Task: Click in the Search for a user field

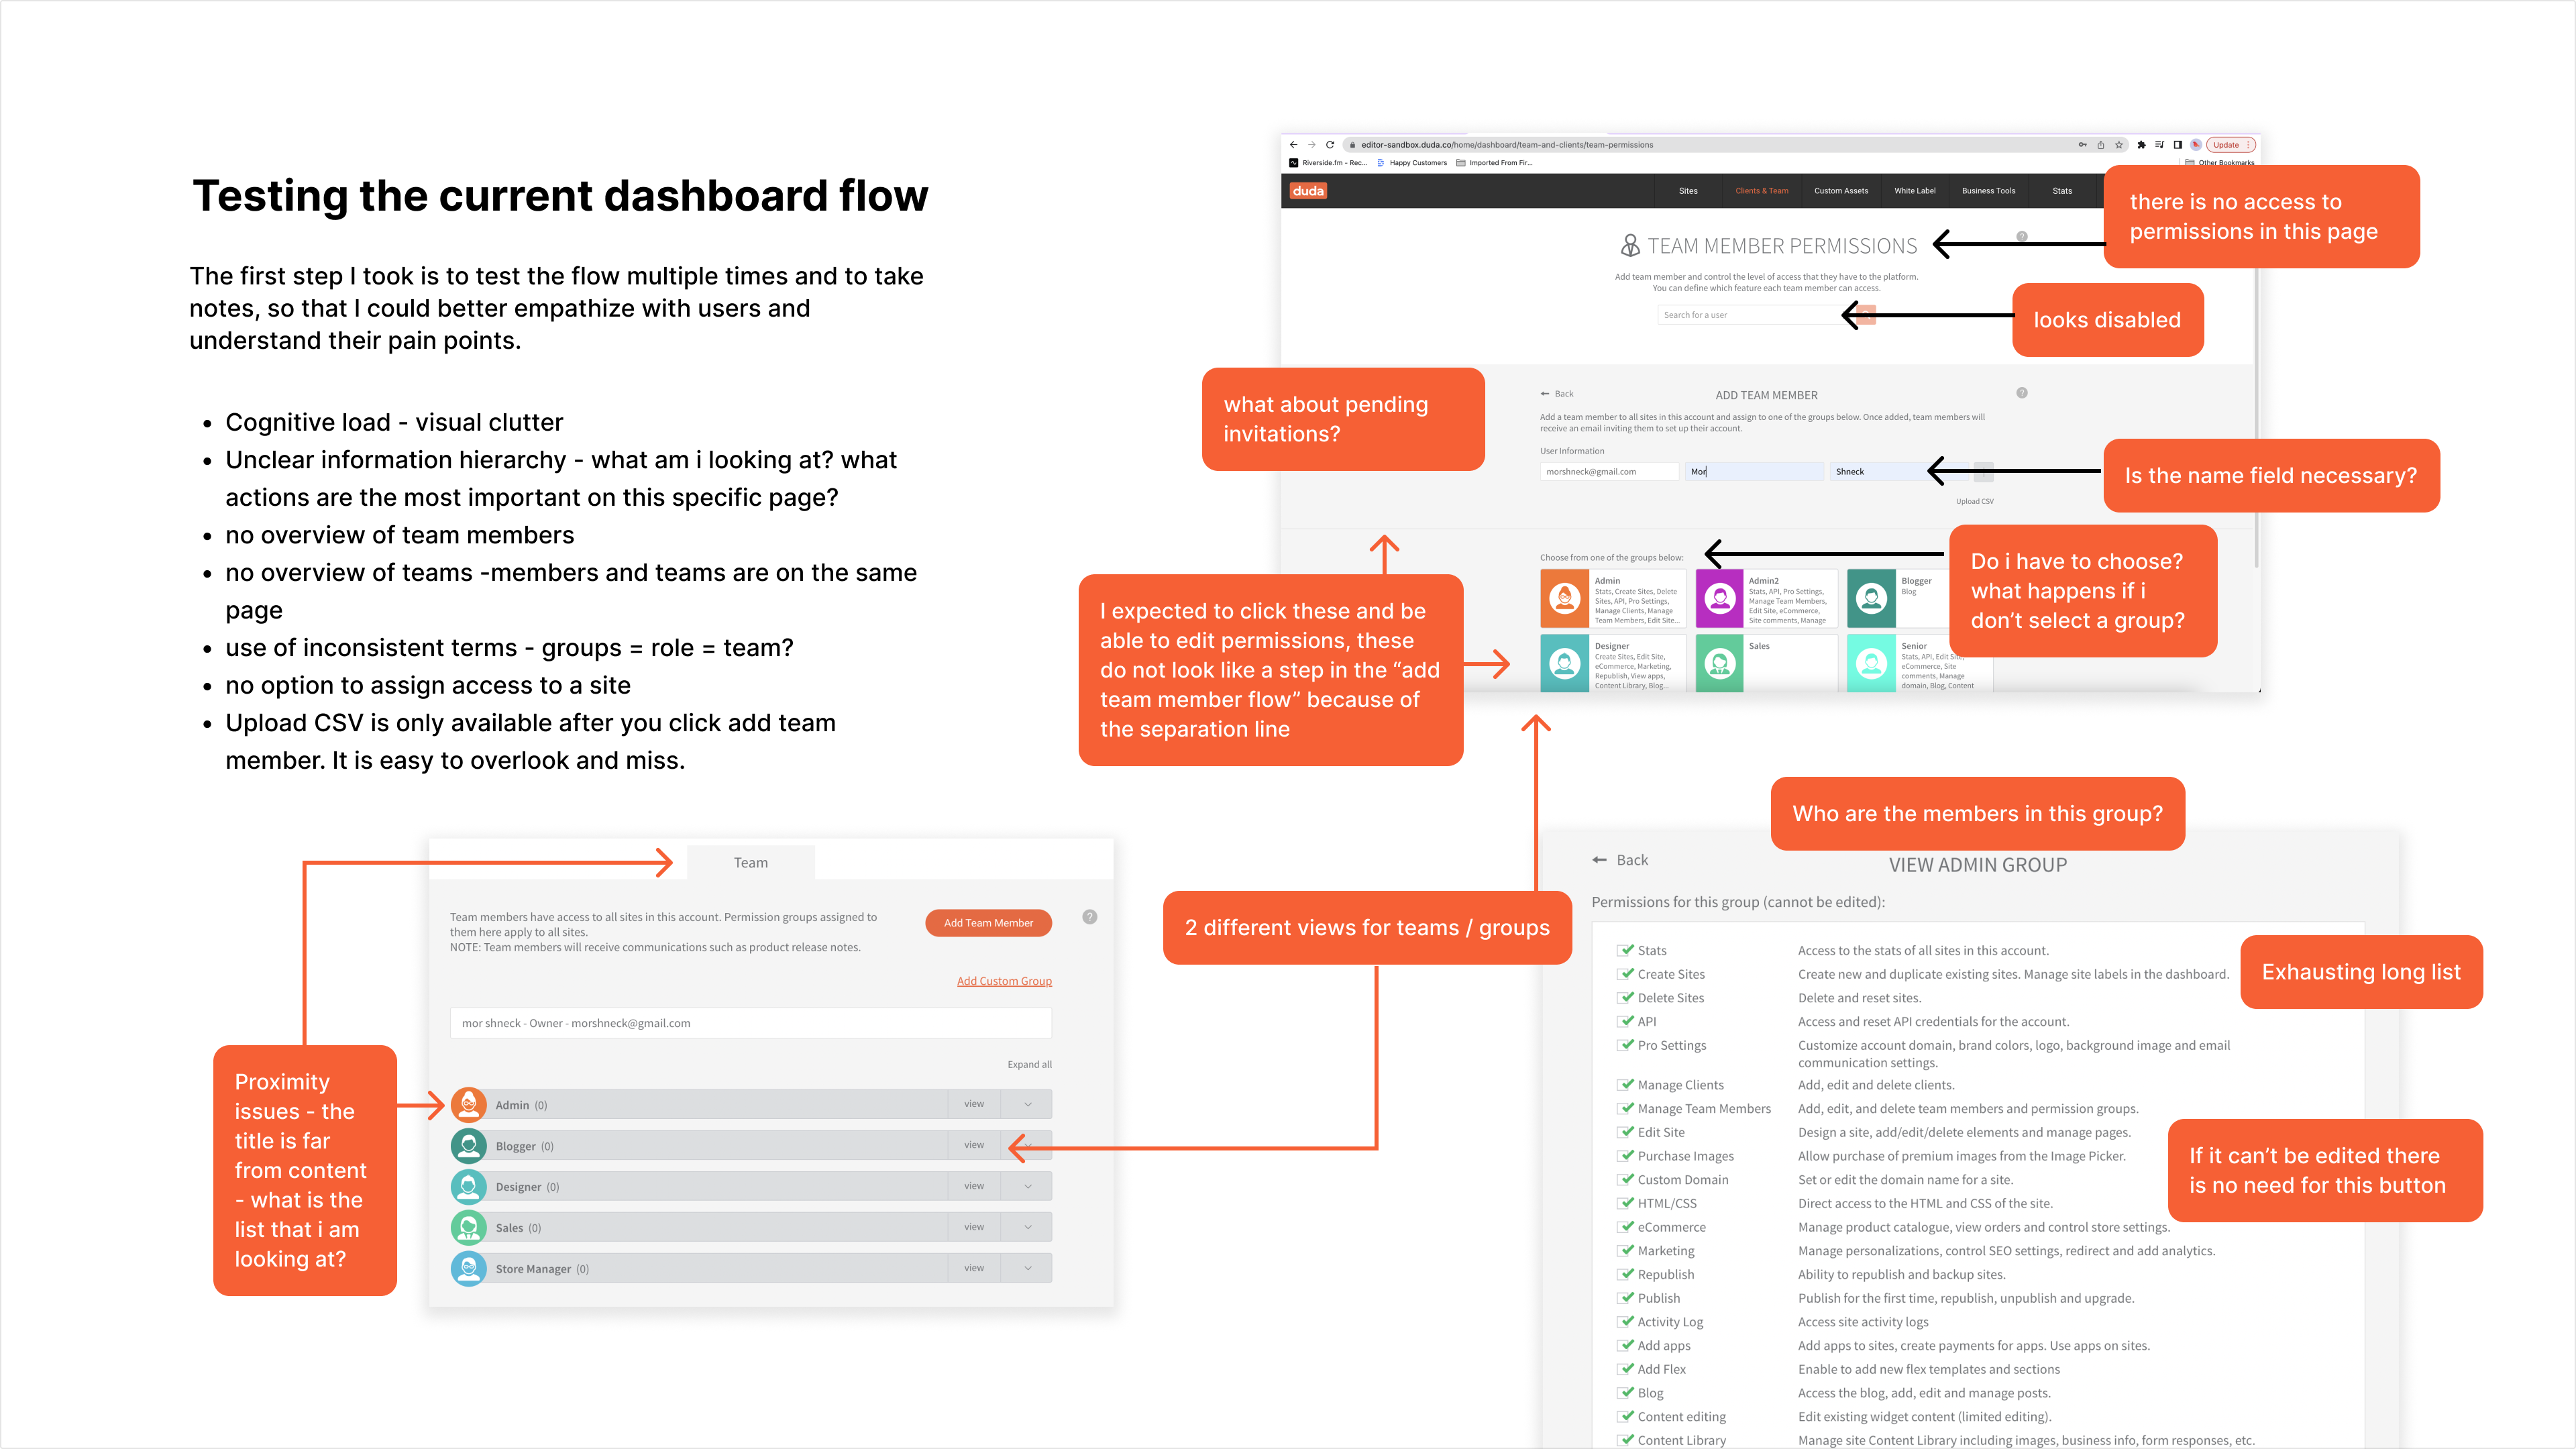Action: 1755,315
